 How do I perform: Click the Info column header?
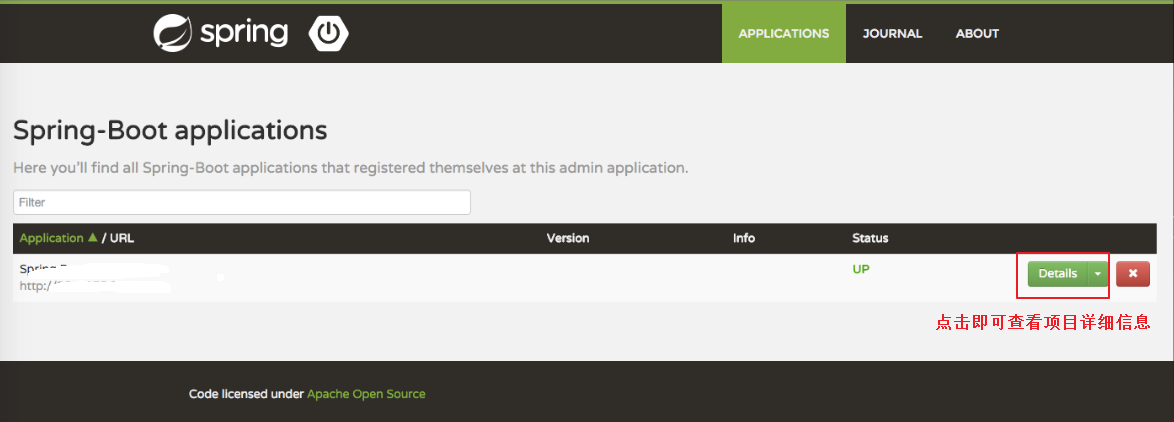point(743,238)
